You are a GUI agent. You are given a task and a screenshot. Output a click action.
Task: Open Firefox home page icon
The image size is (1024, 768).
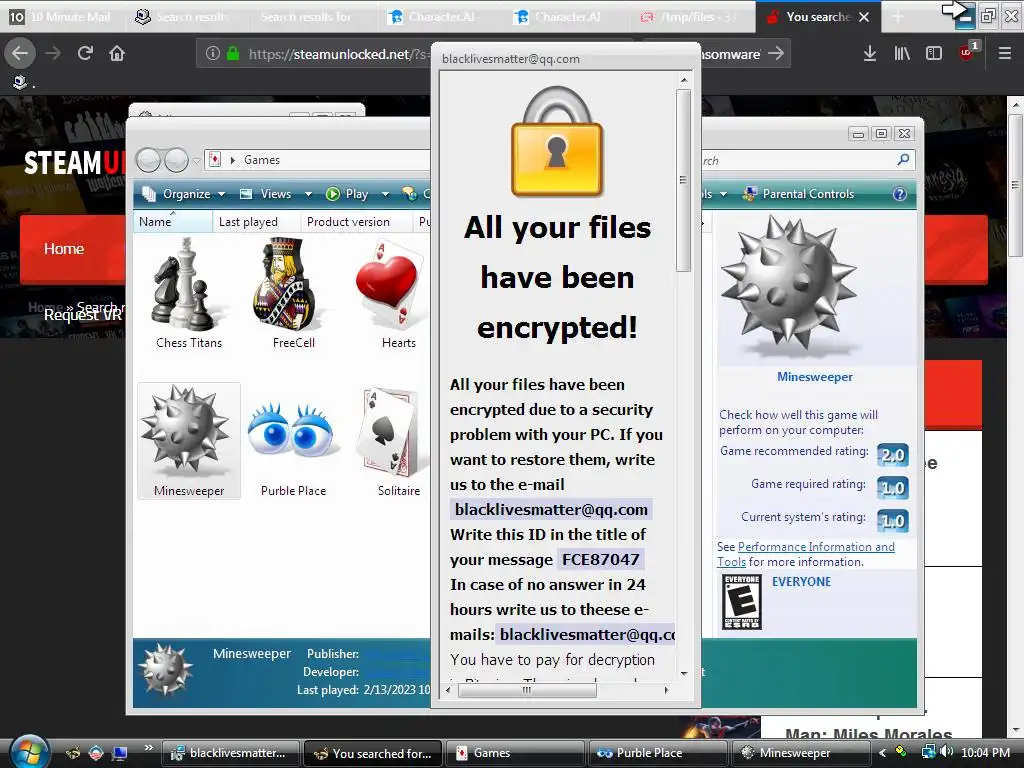tap(117, 53)
